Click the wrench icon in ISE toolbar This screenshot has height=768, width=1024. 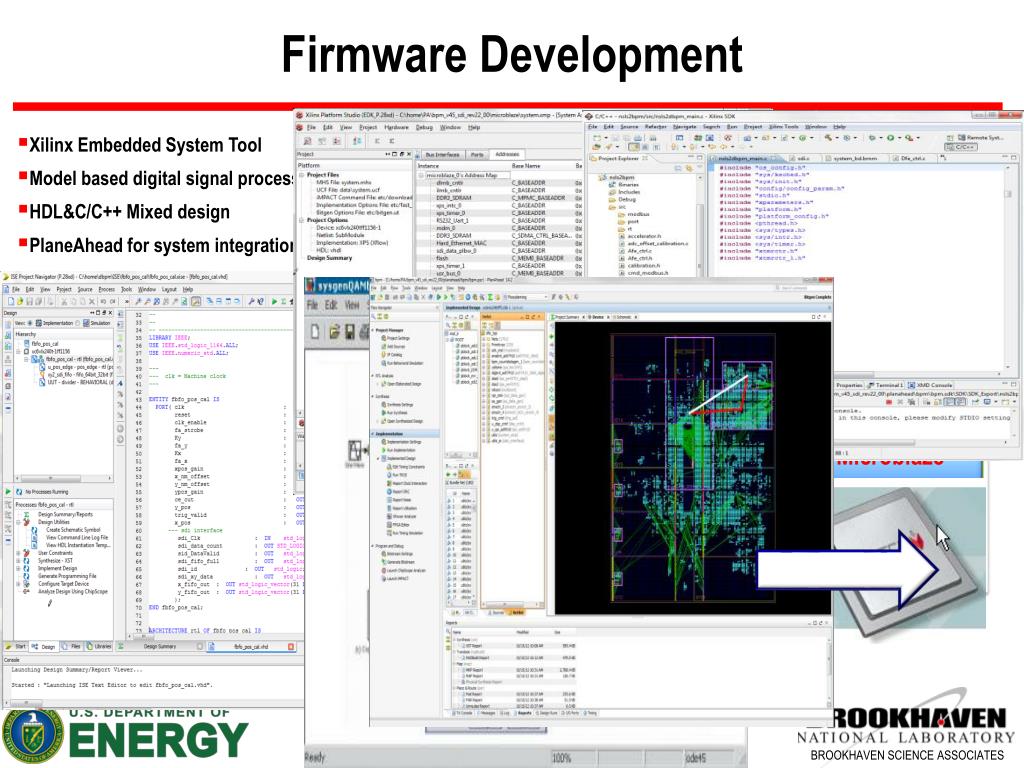tap(251, 302)
